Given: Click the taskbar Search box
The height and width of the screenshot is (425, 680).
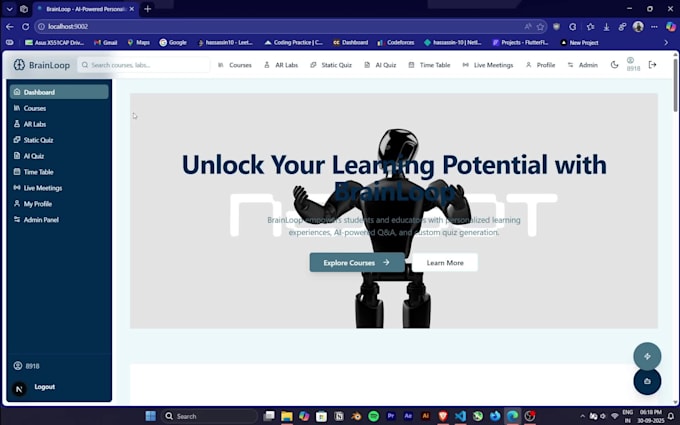Looking at the screenshot, I should point(209,416).
